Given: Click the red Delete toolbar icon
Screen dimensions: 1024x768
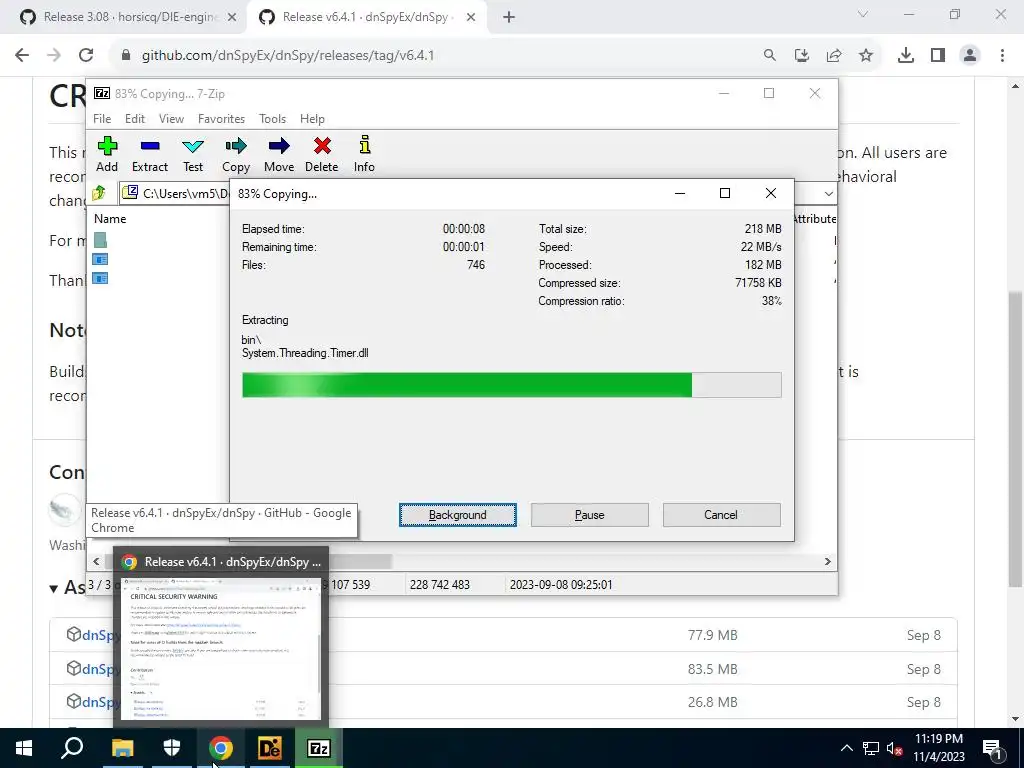Looking at the screenshot, I should point(322,154).
